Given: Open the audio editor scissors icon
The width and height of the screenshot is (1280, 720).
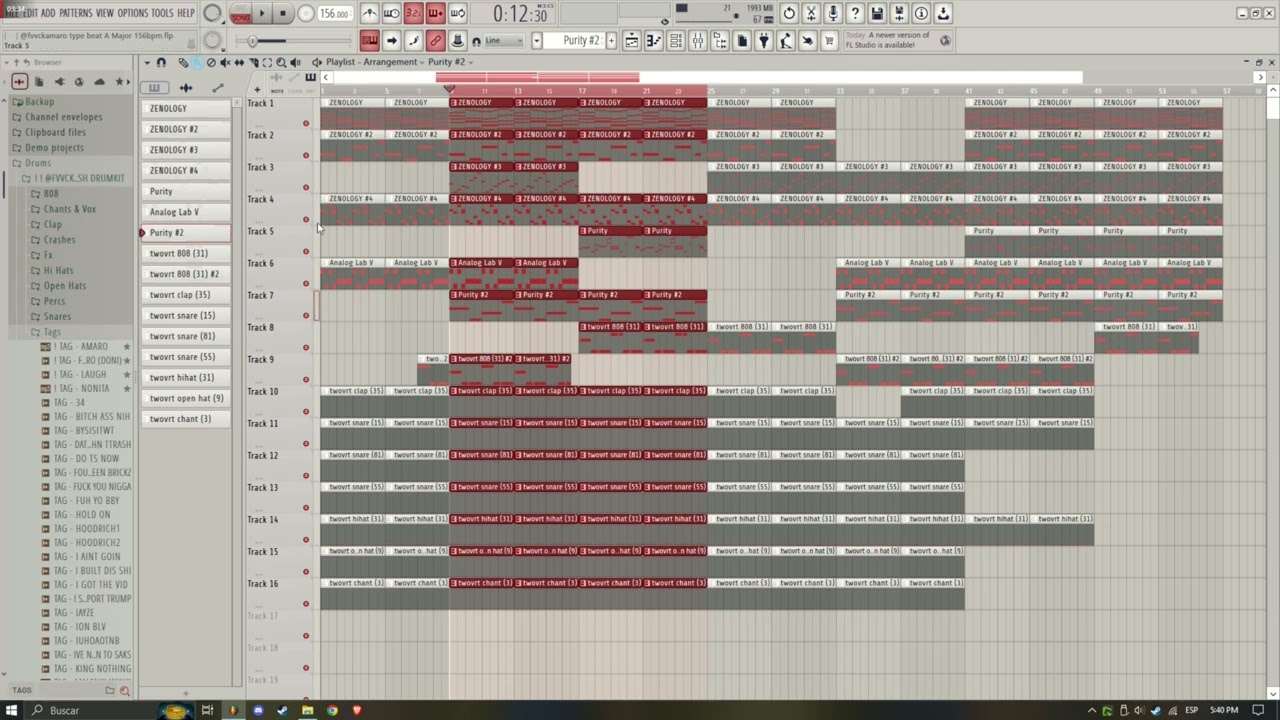Looking at the screenshot, I should point(811,14).
